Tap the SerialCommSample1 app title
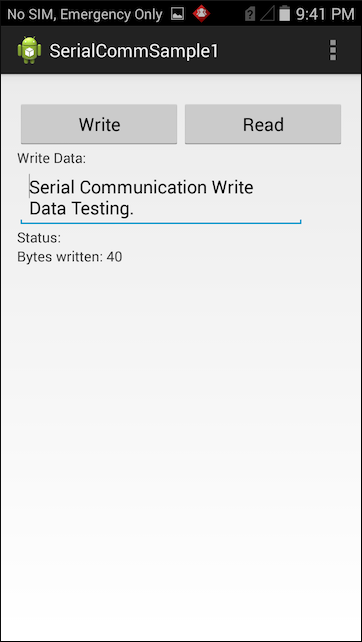This screenshot has height=642, width=362. pyautogui.click(x=134, y=51)
